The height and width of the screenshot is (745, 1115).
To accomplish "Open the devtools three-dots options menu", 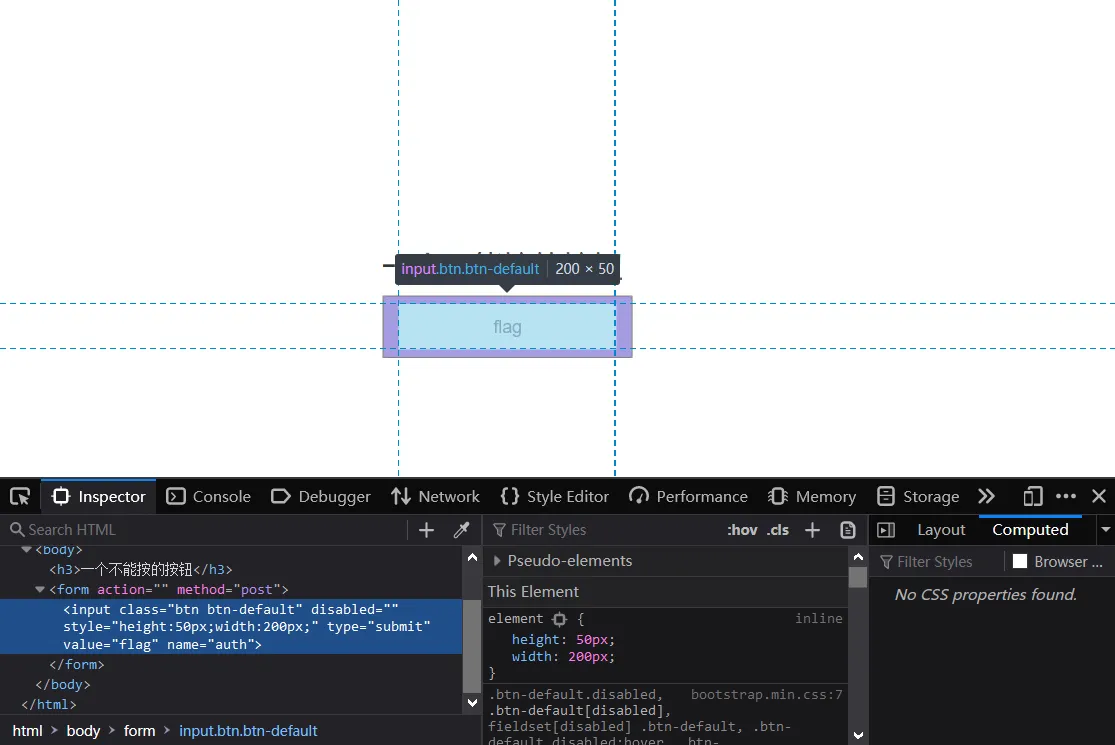I will [x=1065, y=496].
